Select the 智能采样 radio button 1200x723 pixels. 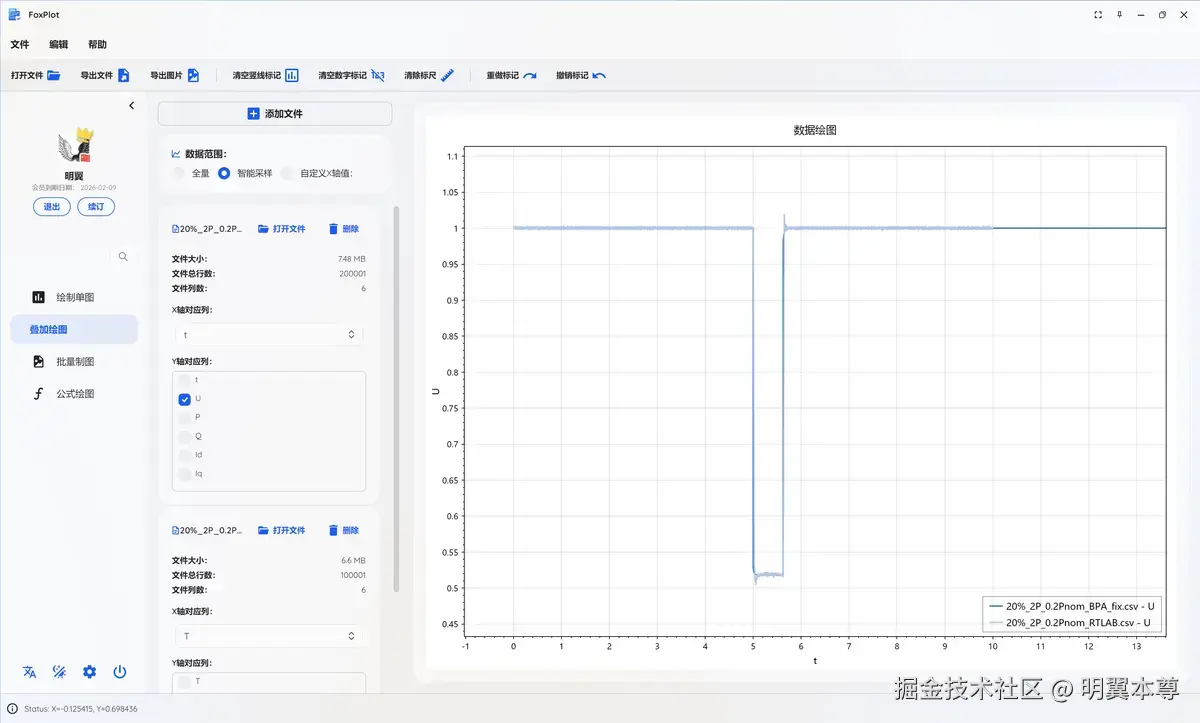224,173
